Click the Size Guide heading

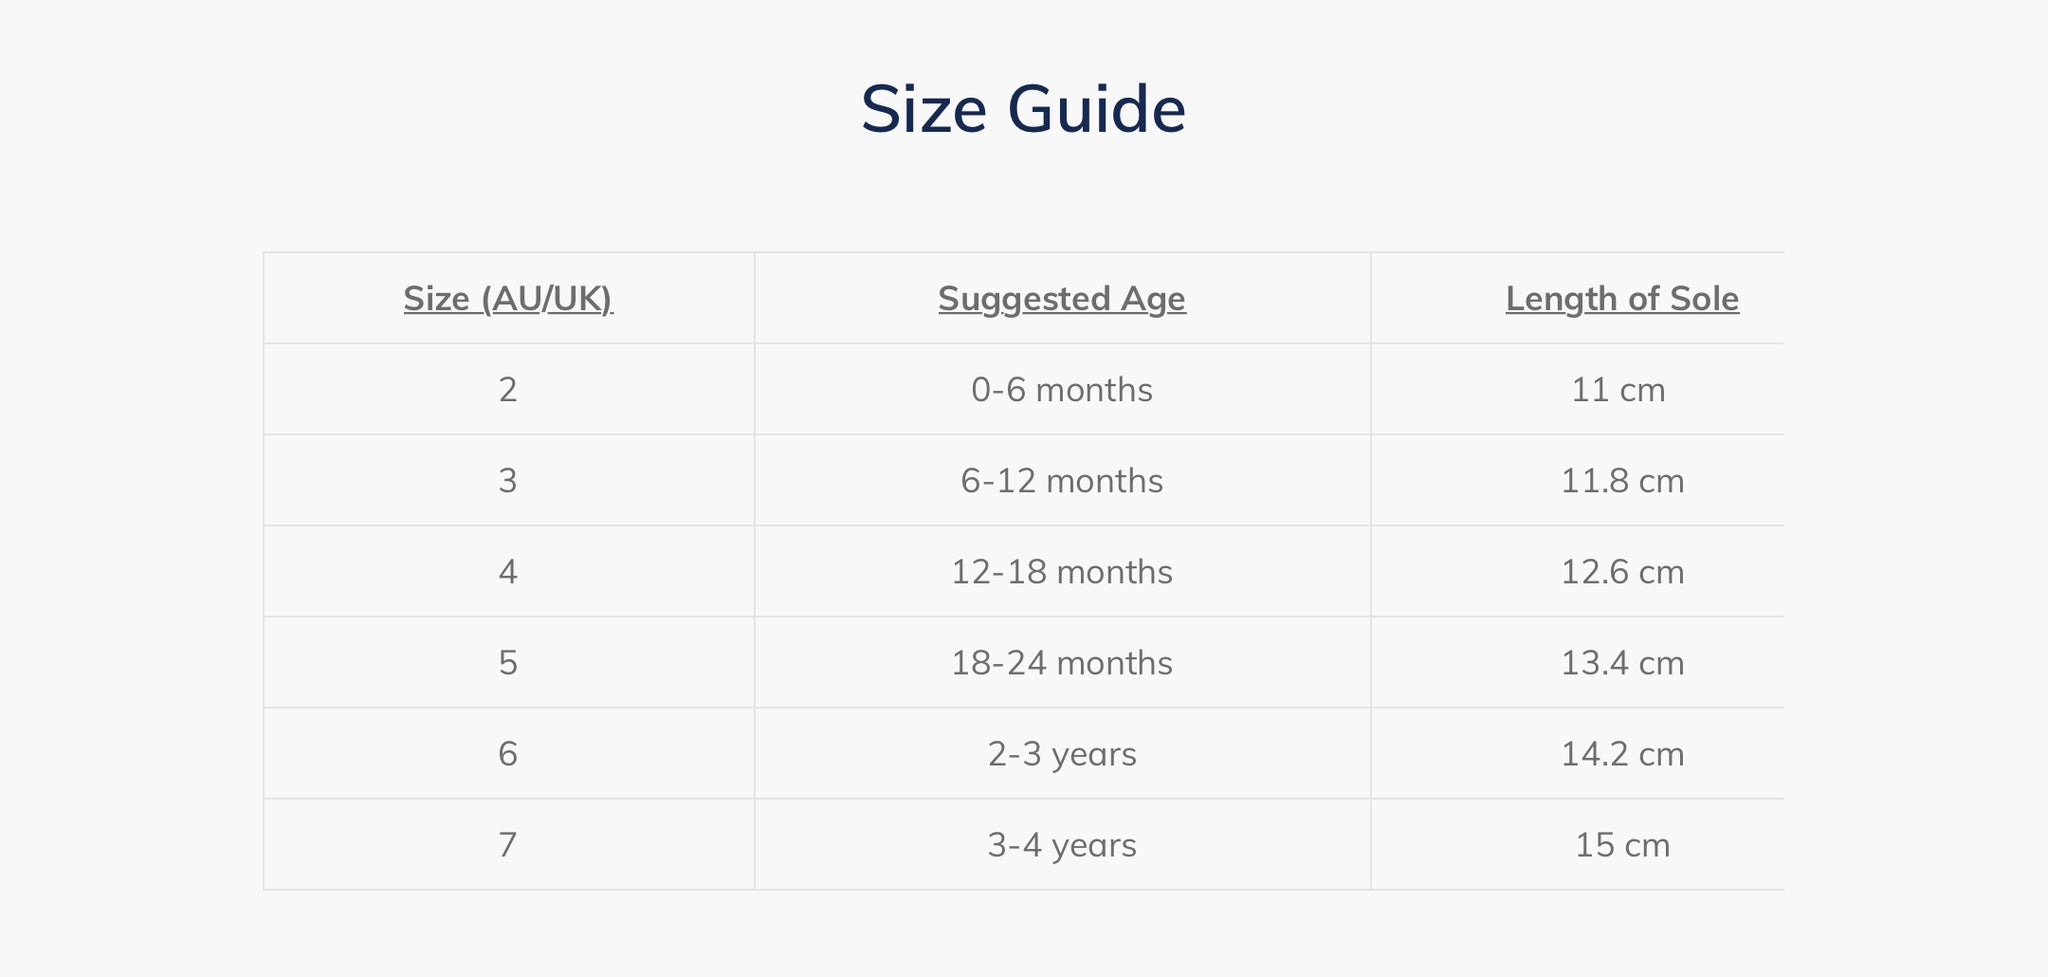[x=1023, y=109]
